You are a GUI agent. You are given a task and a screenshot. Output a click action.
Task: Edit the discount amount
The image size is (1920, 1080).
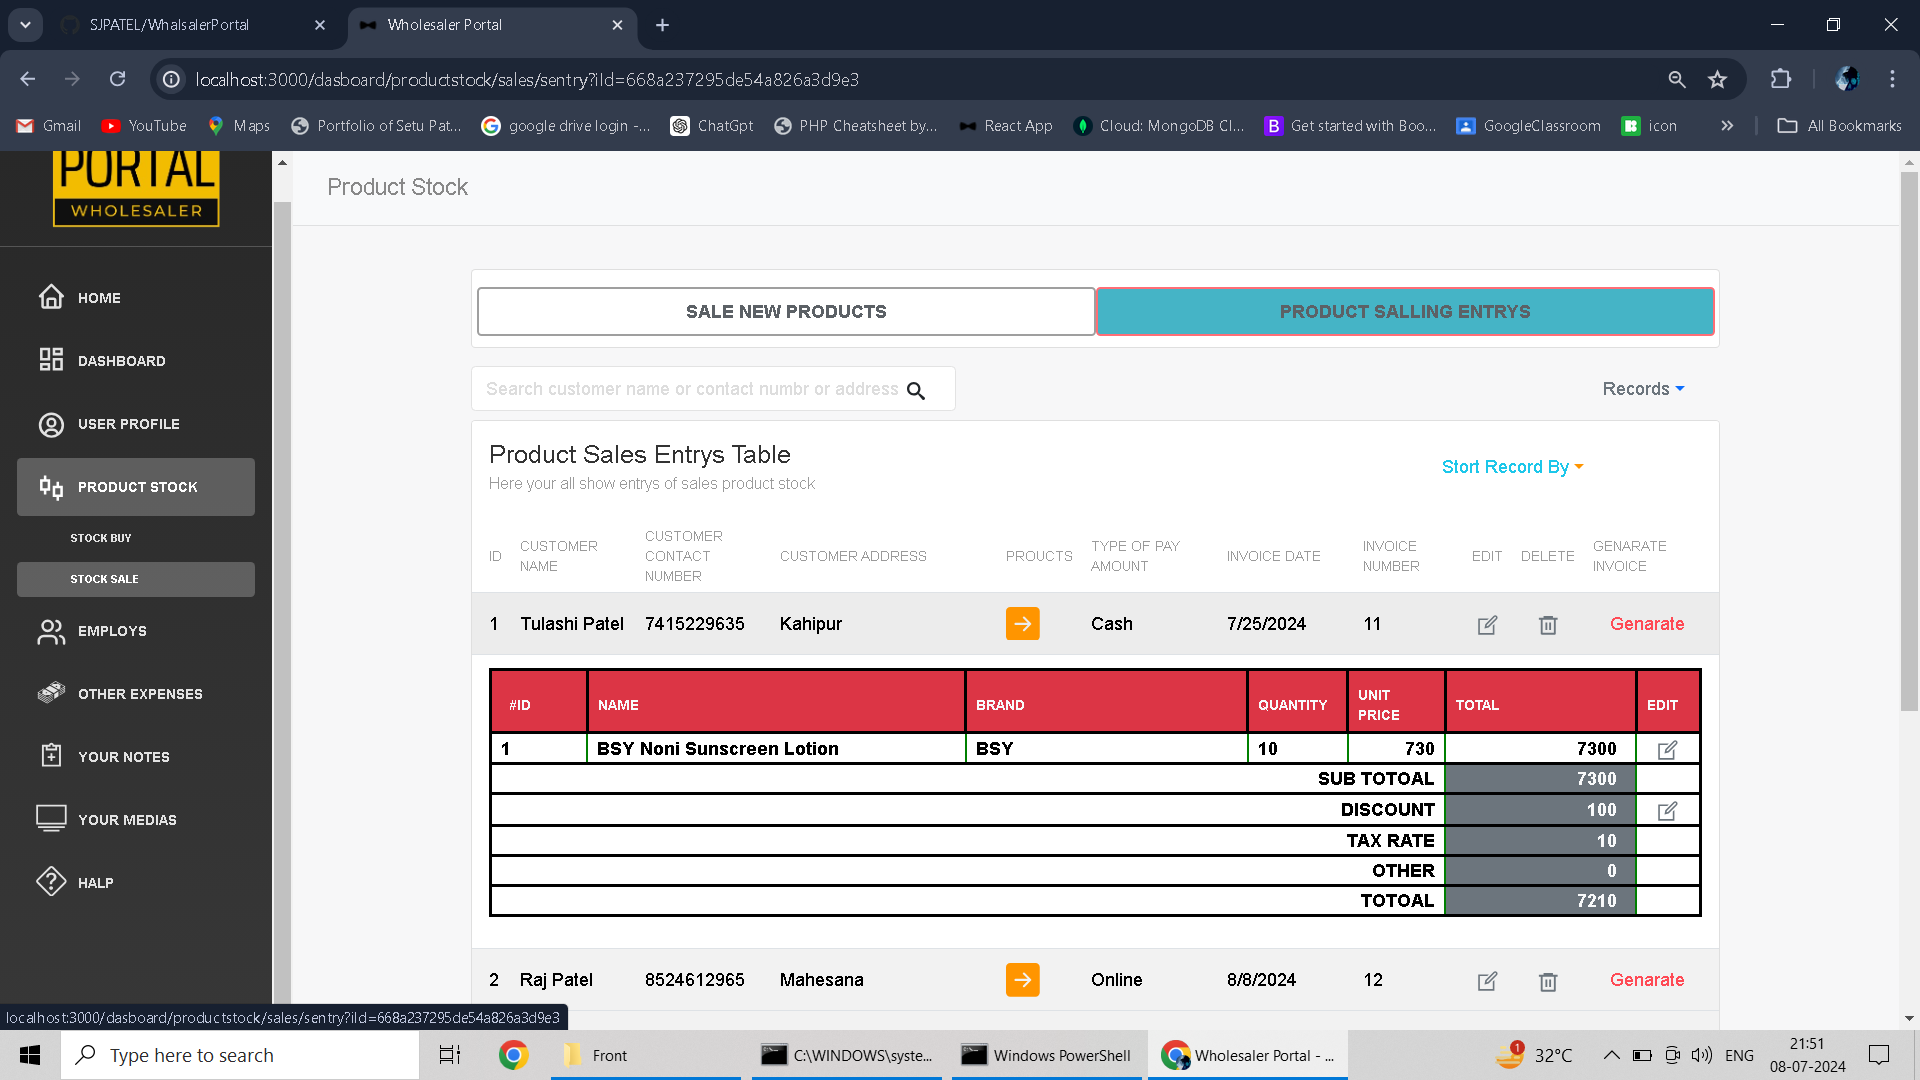click(1666, 811)
